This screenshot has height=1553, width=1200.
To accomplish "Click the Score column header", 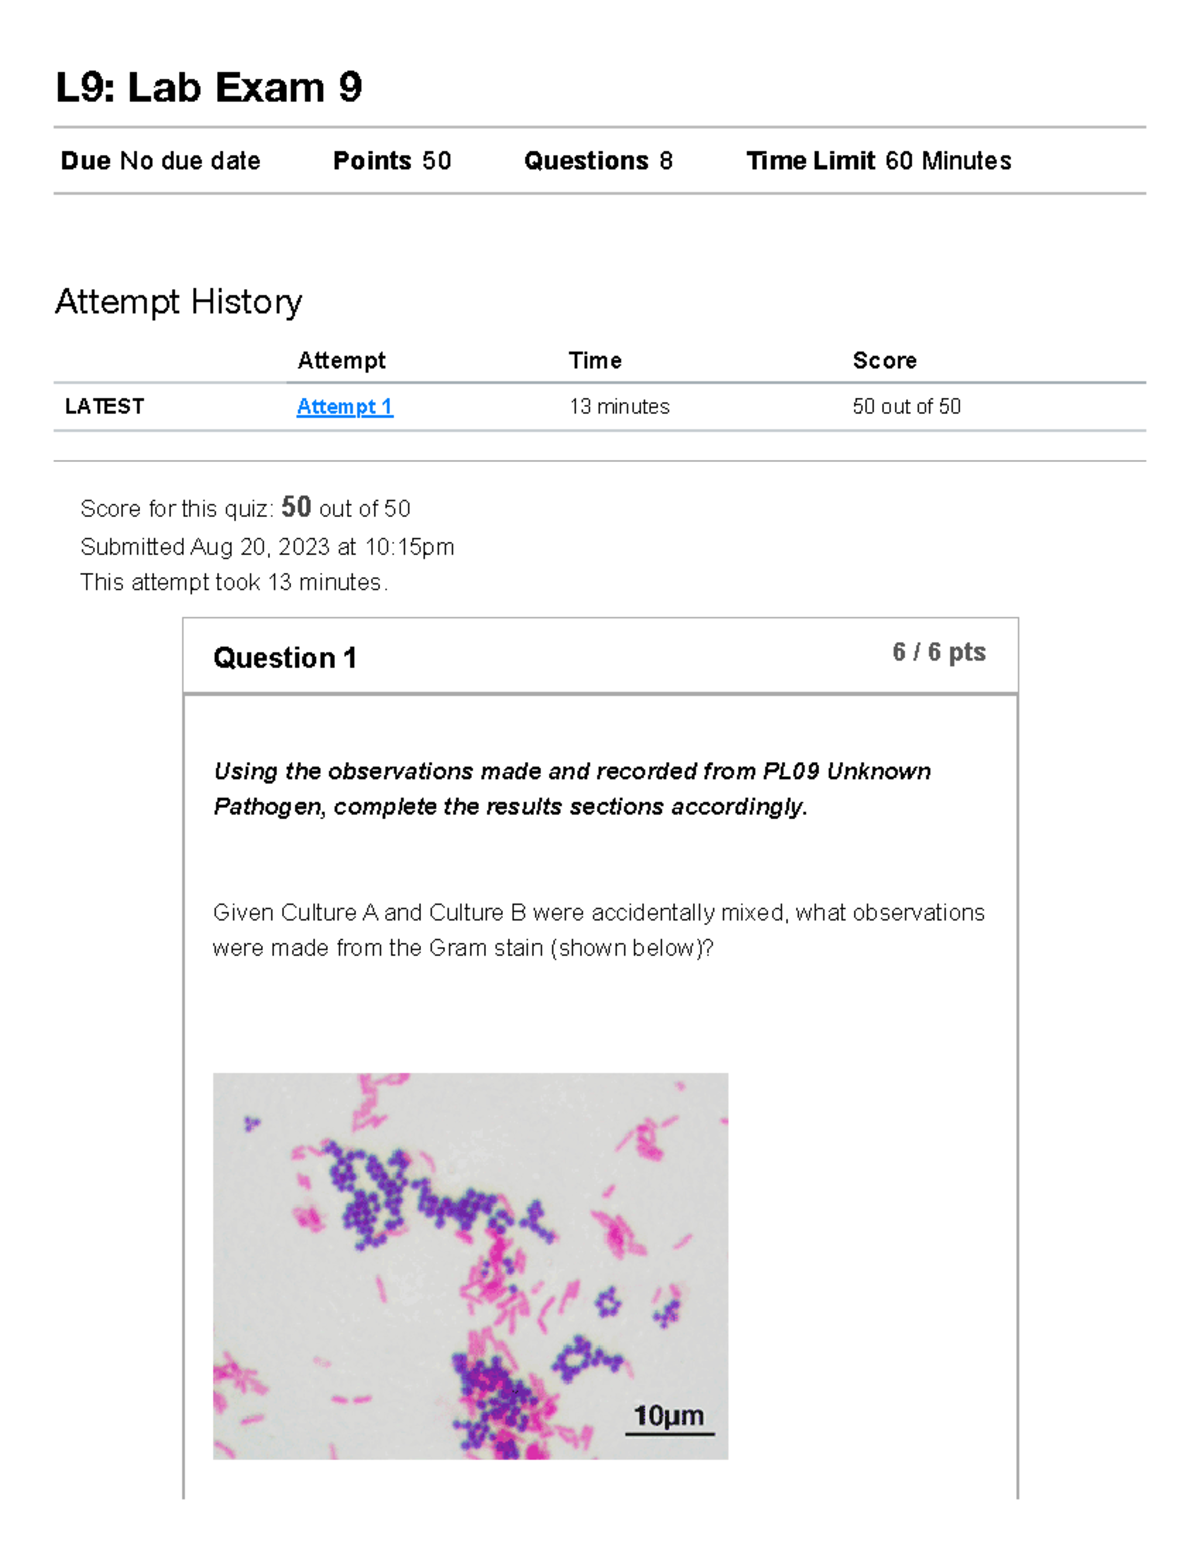I will coord(884,361).
